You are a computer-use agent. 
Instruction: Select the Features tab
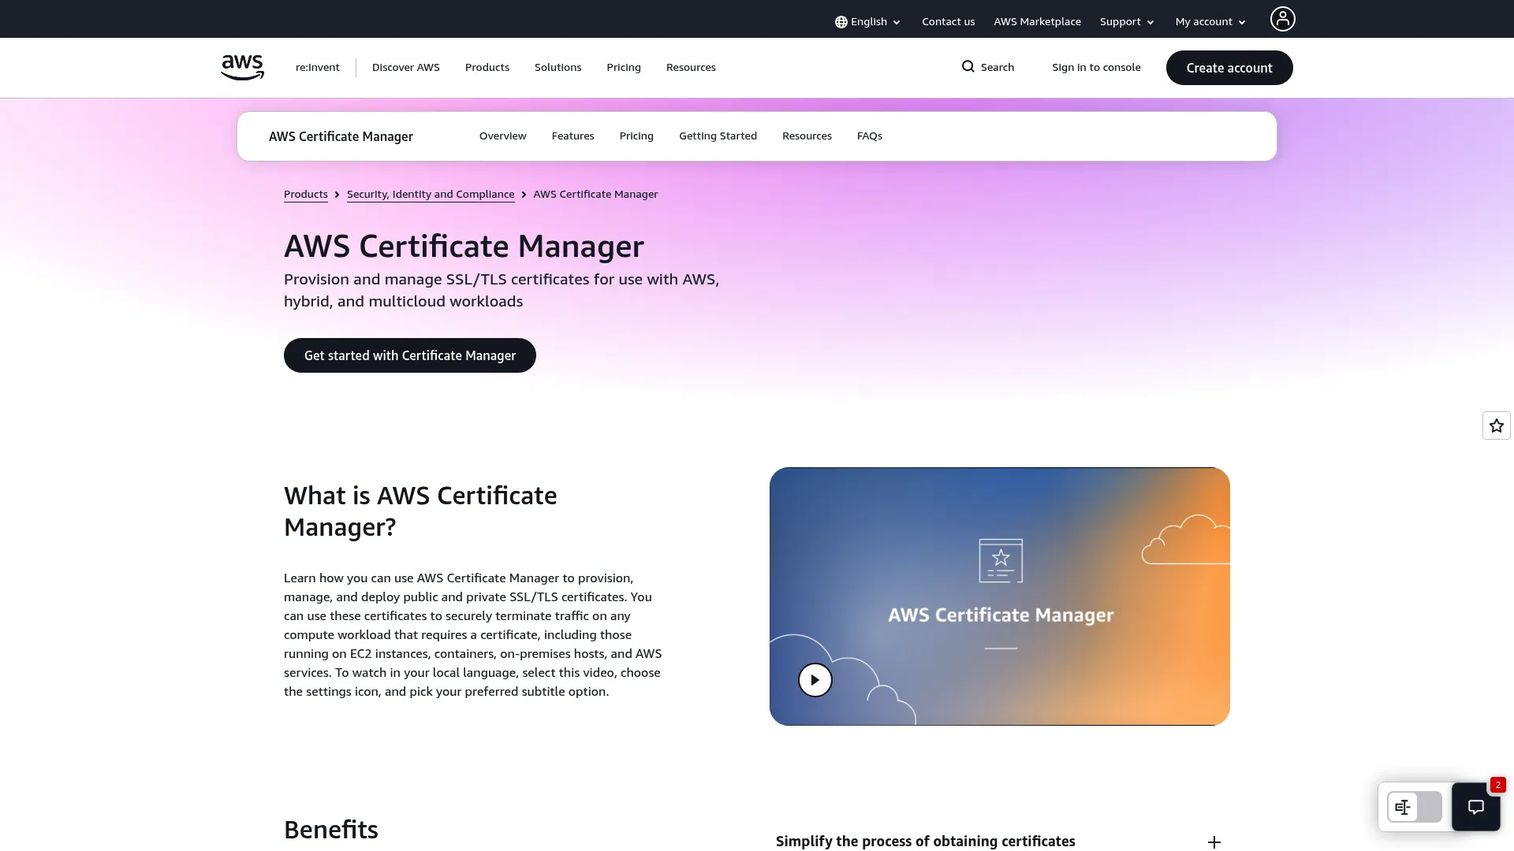click(x=573, y=136)
